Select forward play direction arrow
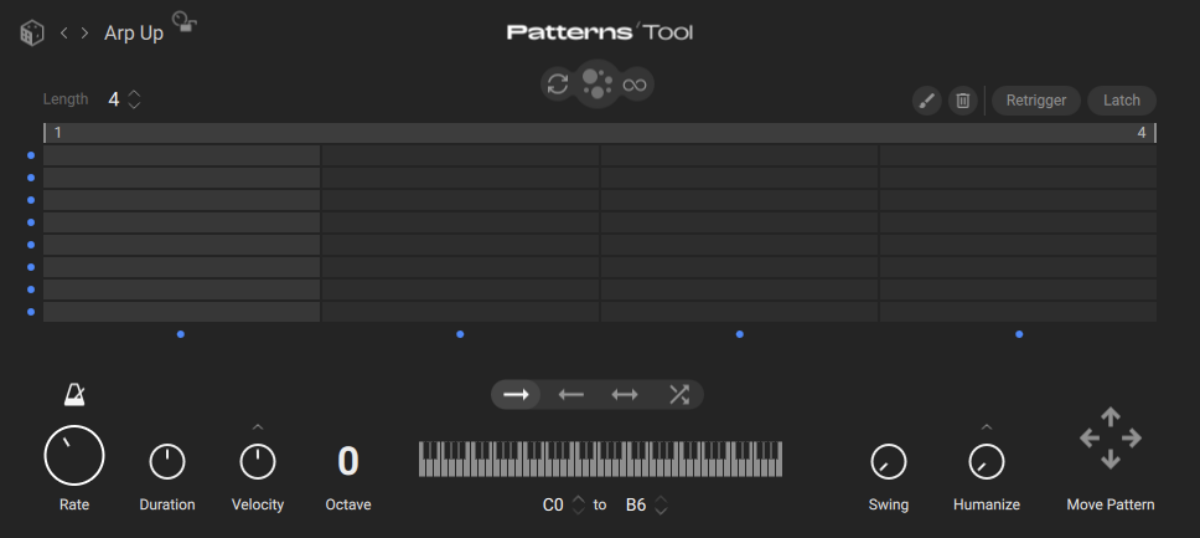 (516, 395)
